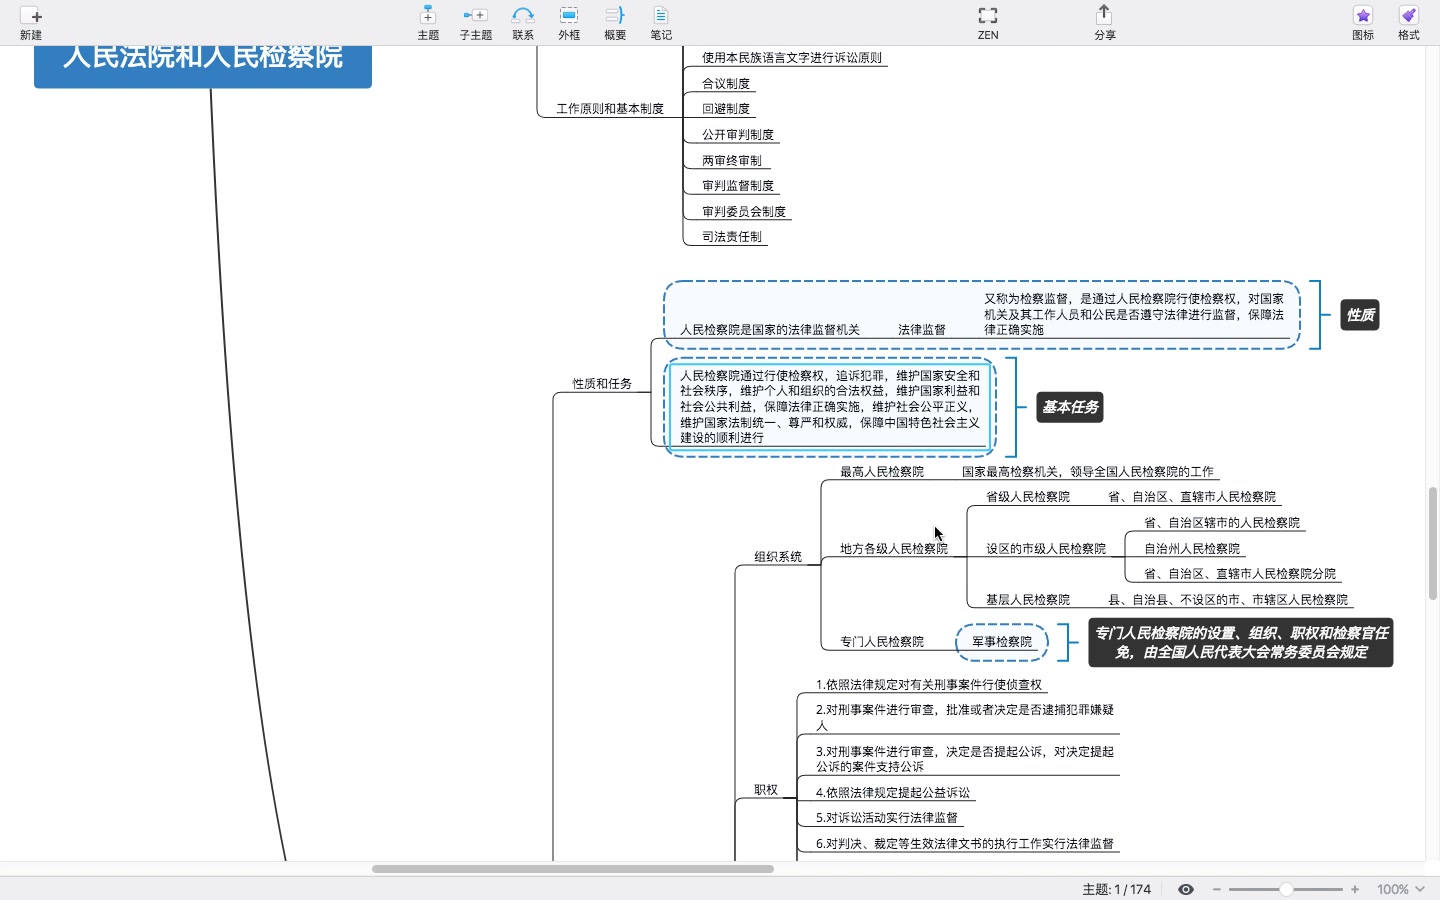Adjust the zoom slider handle

click(x=1286, y=889)
